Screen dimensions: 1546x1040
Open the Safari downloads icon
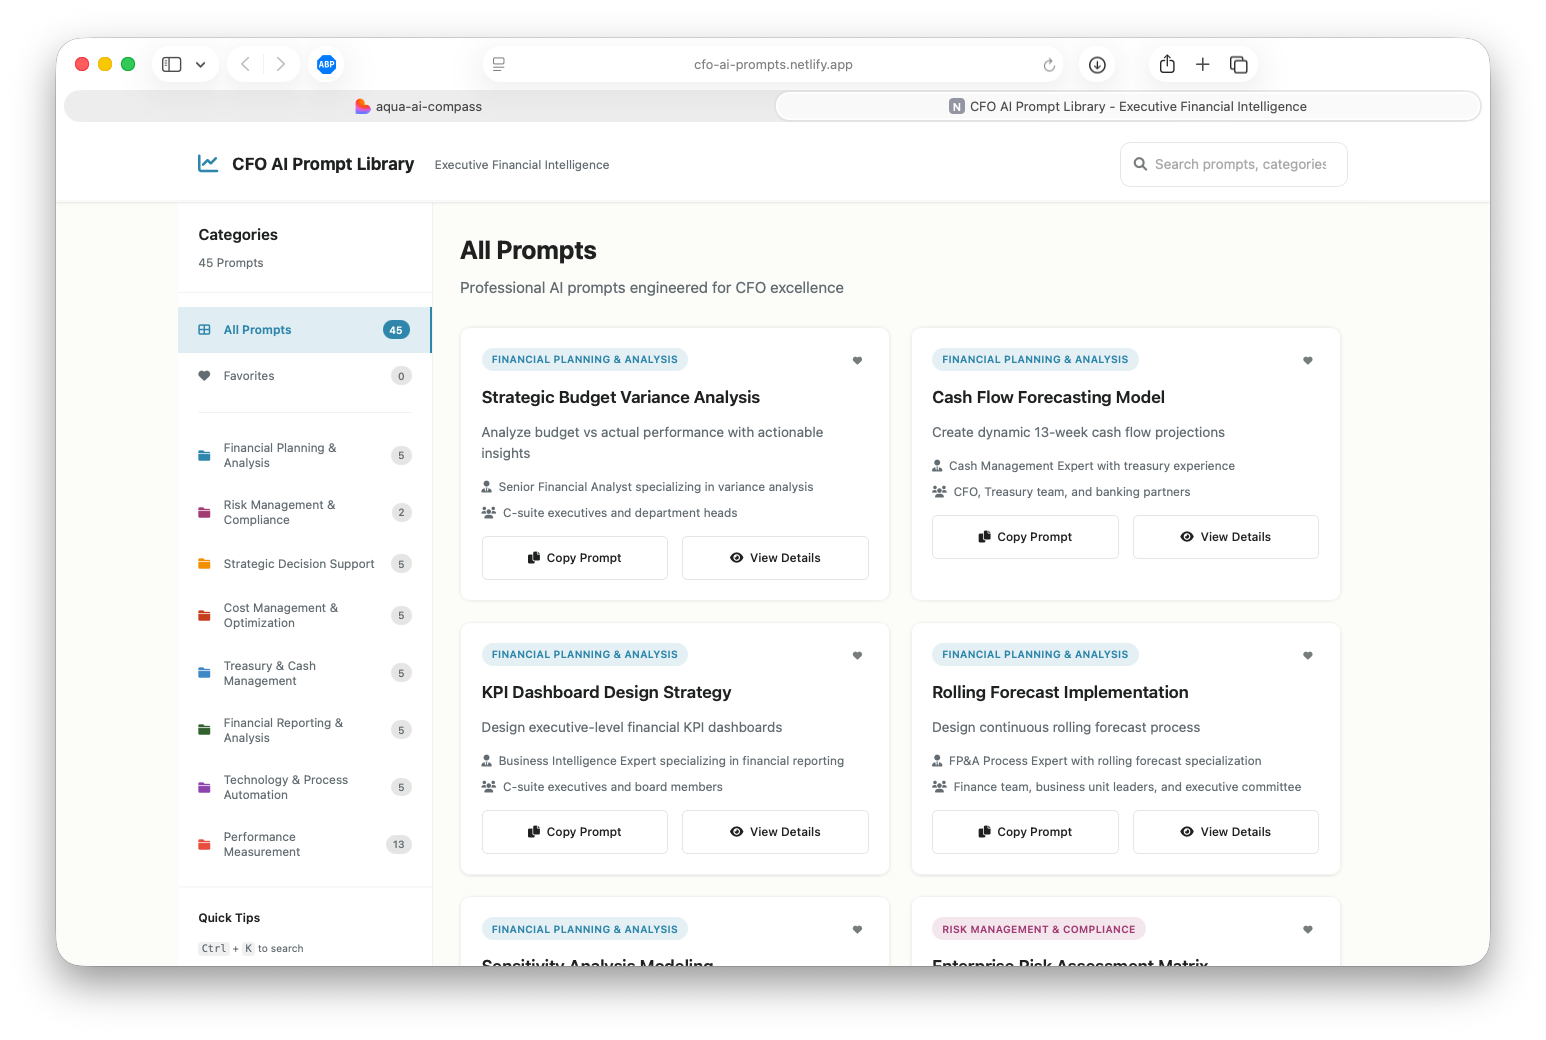coord(1097,65)
